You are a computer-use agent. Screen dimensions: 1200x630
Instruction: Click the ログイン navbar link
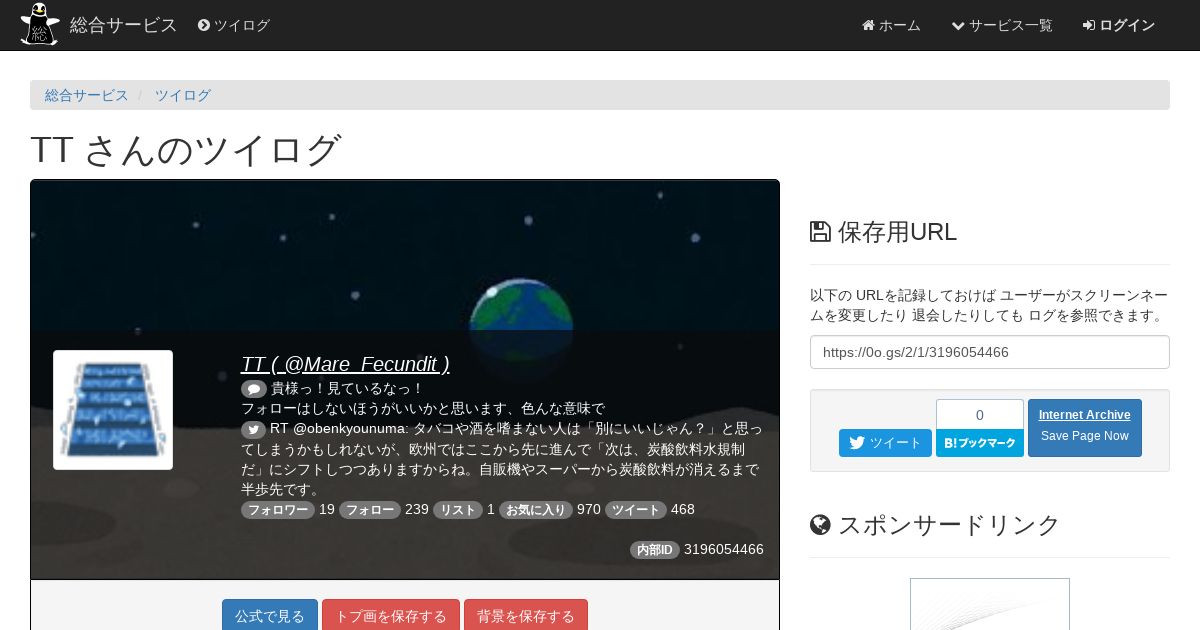pos(1119,25)
